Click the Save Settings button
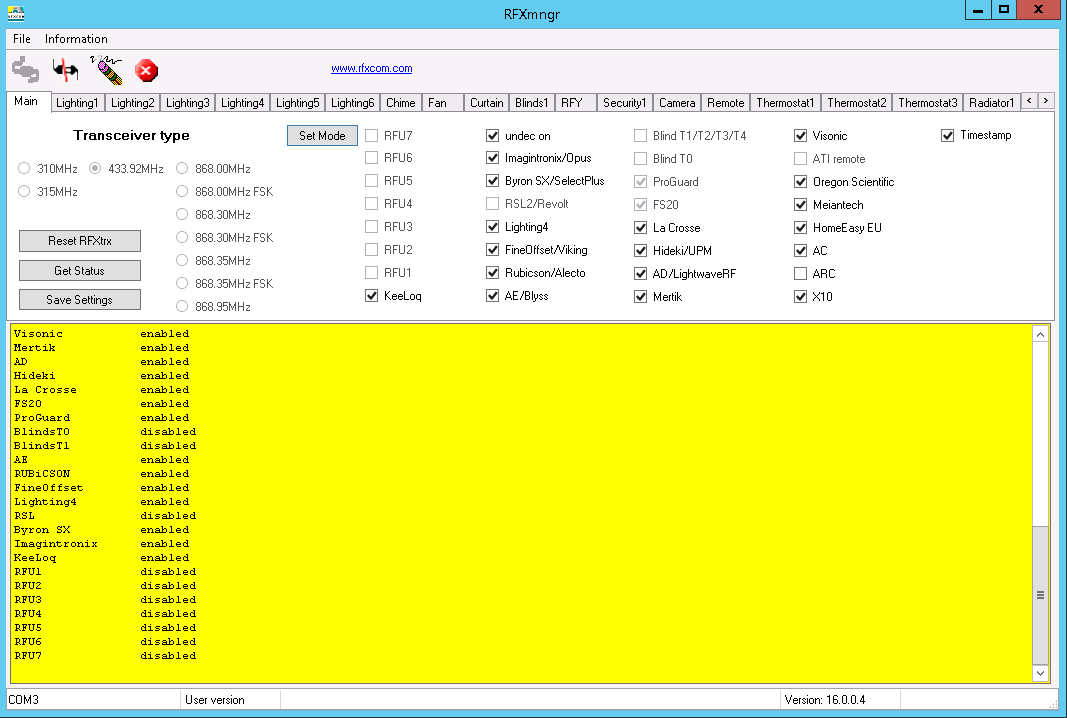 (x=80, y=300)
